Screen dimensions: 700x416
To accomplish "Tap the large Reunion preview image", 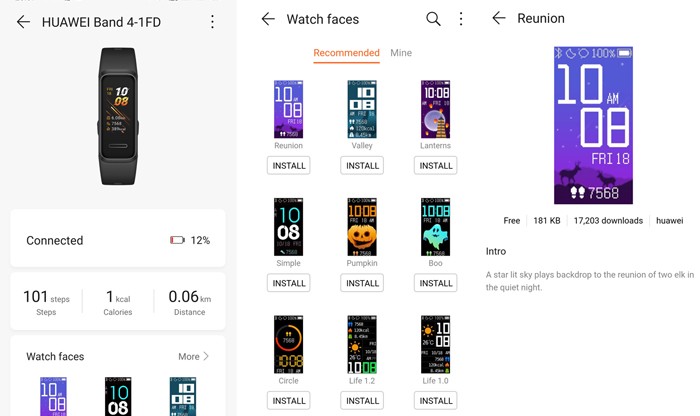I will pos(593,125).
